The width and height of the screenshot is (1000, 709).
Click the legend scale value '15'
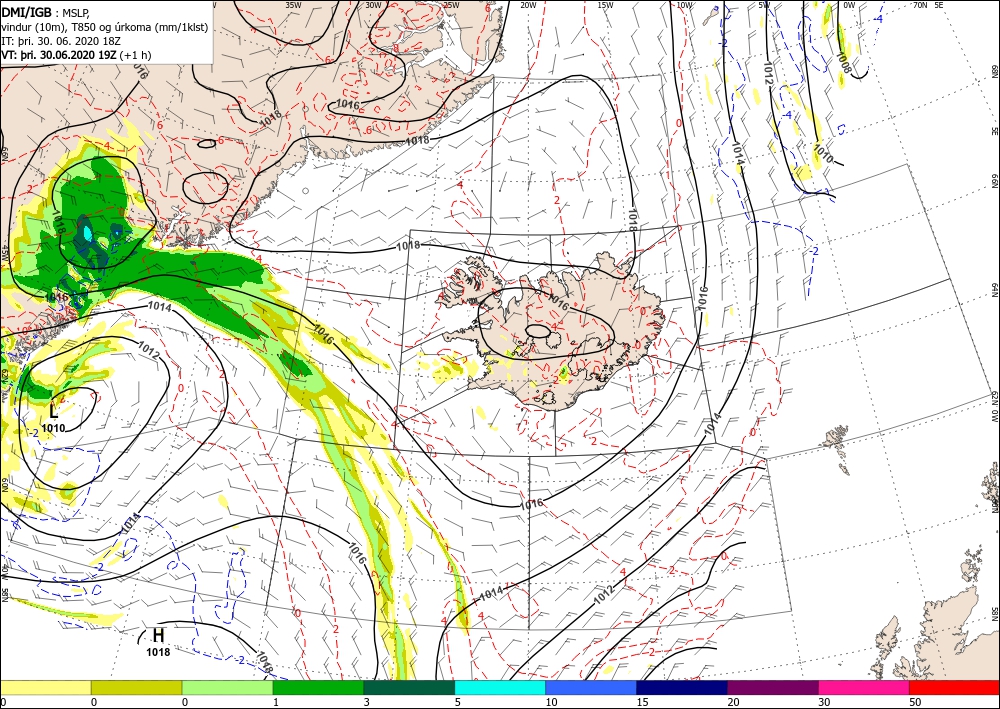642,702
